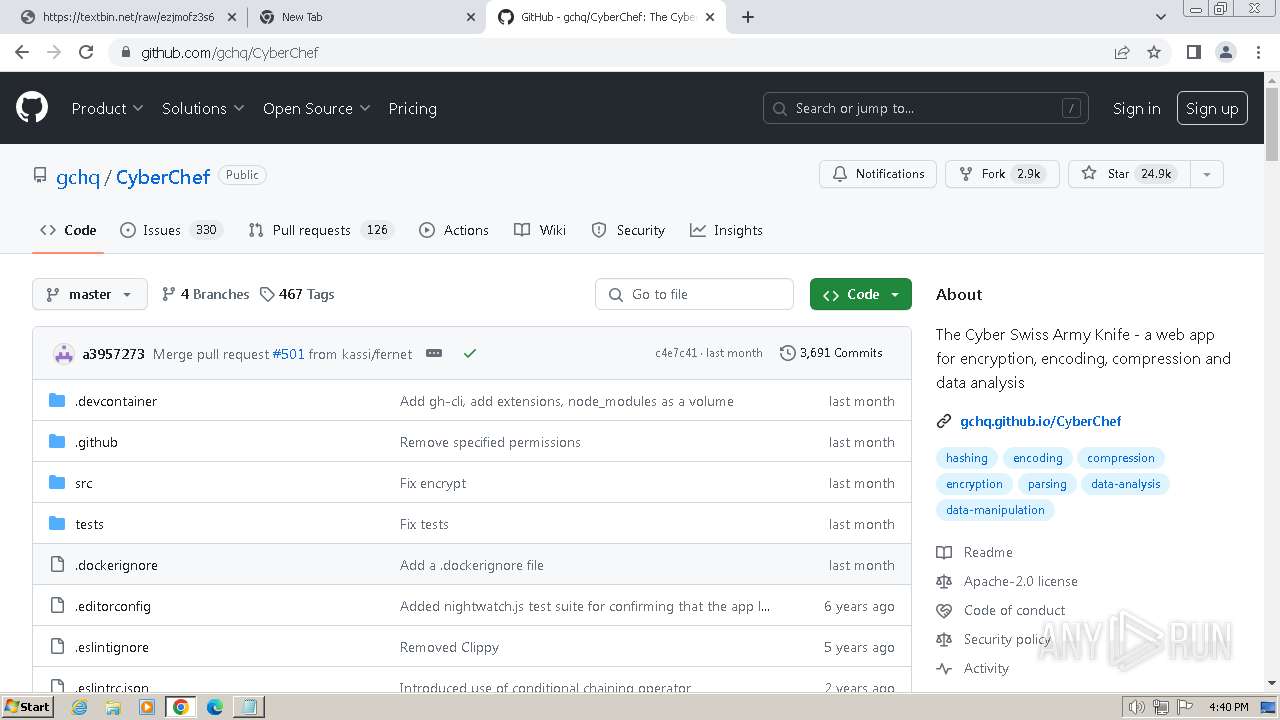The width and height of the screenshot is (1280, 720).
Task: Open the green Code dropdown
Action: coord(861,294)
